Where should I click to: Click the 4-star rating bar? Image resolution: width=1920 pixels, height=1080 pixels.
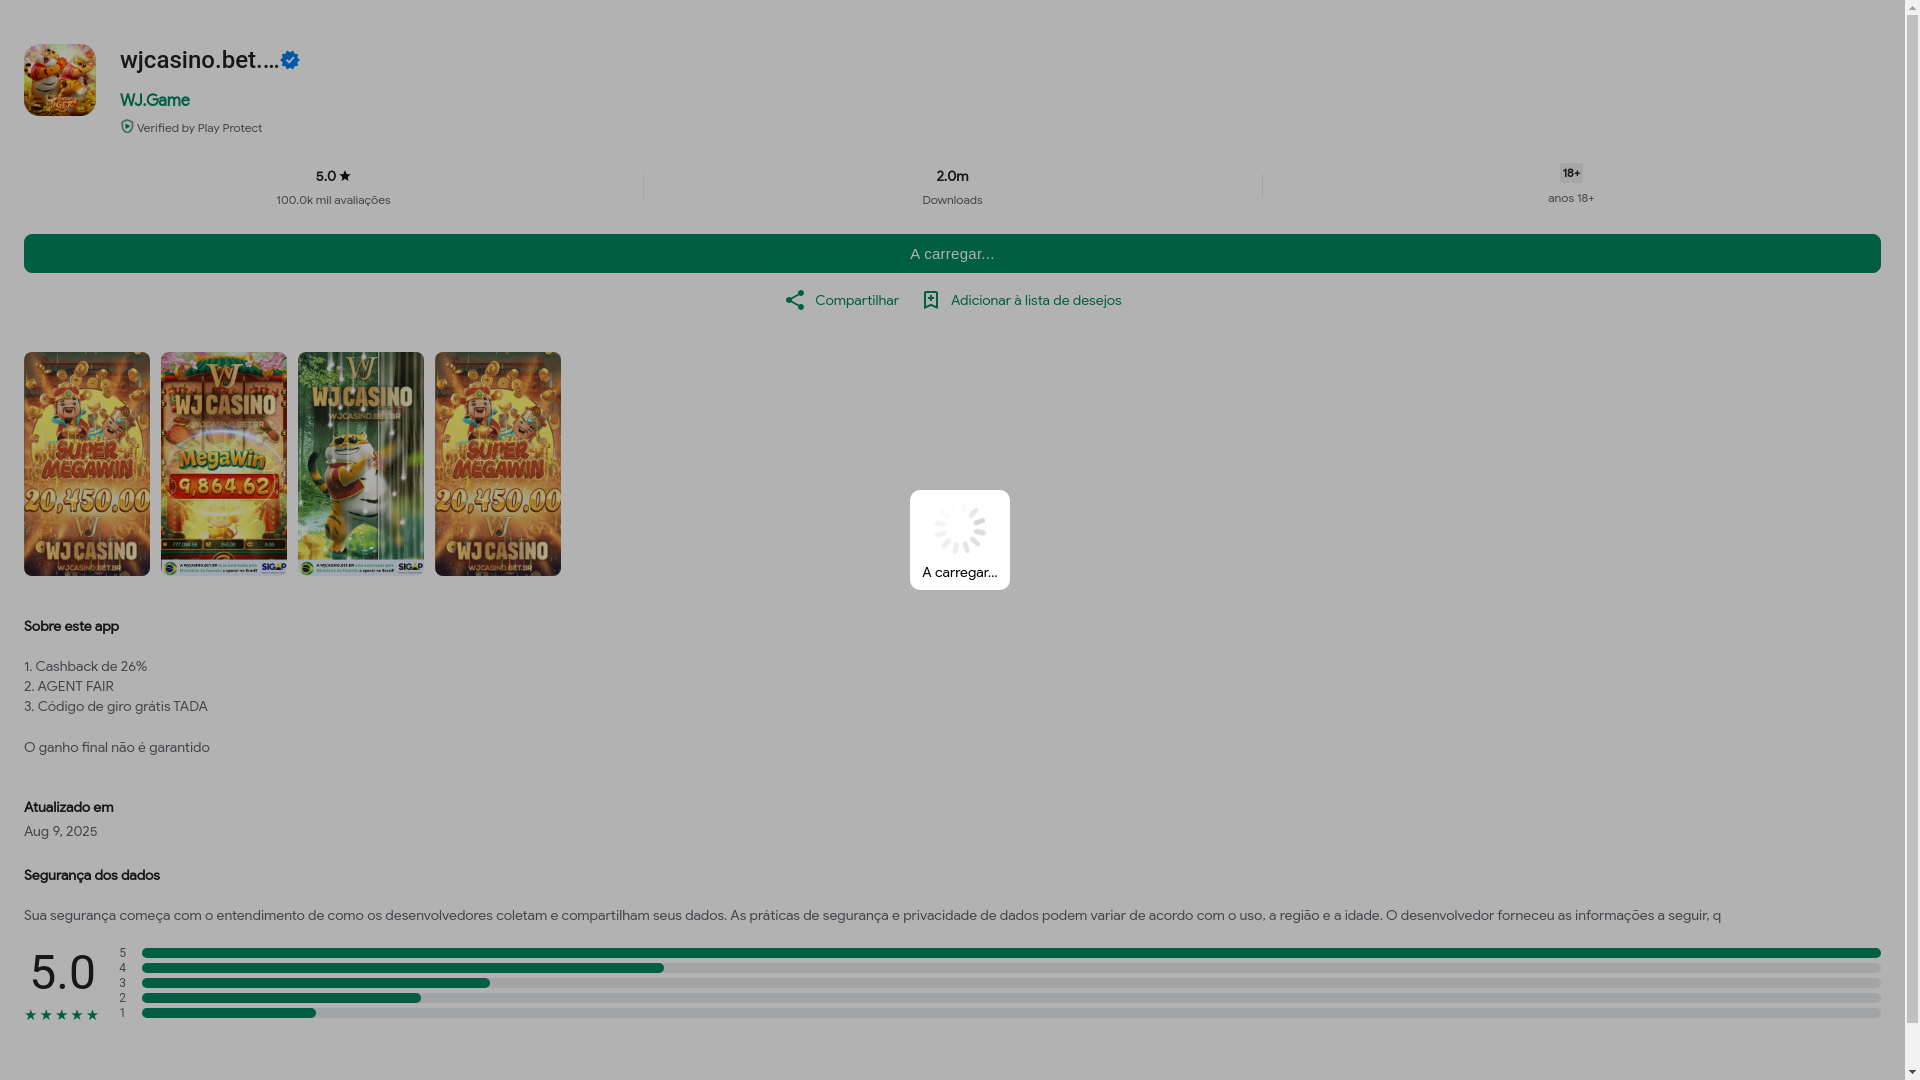(x=1011, y=968)
